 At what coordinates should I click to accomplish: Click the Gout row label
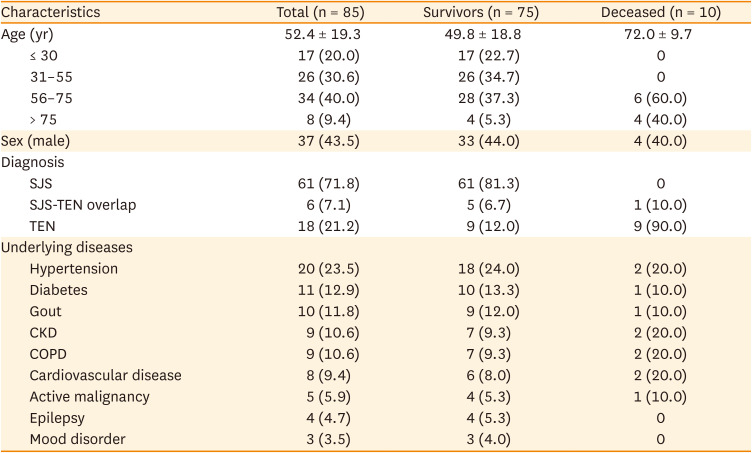click(46, 311)
